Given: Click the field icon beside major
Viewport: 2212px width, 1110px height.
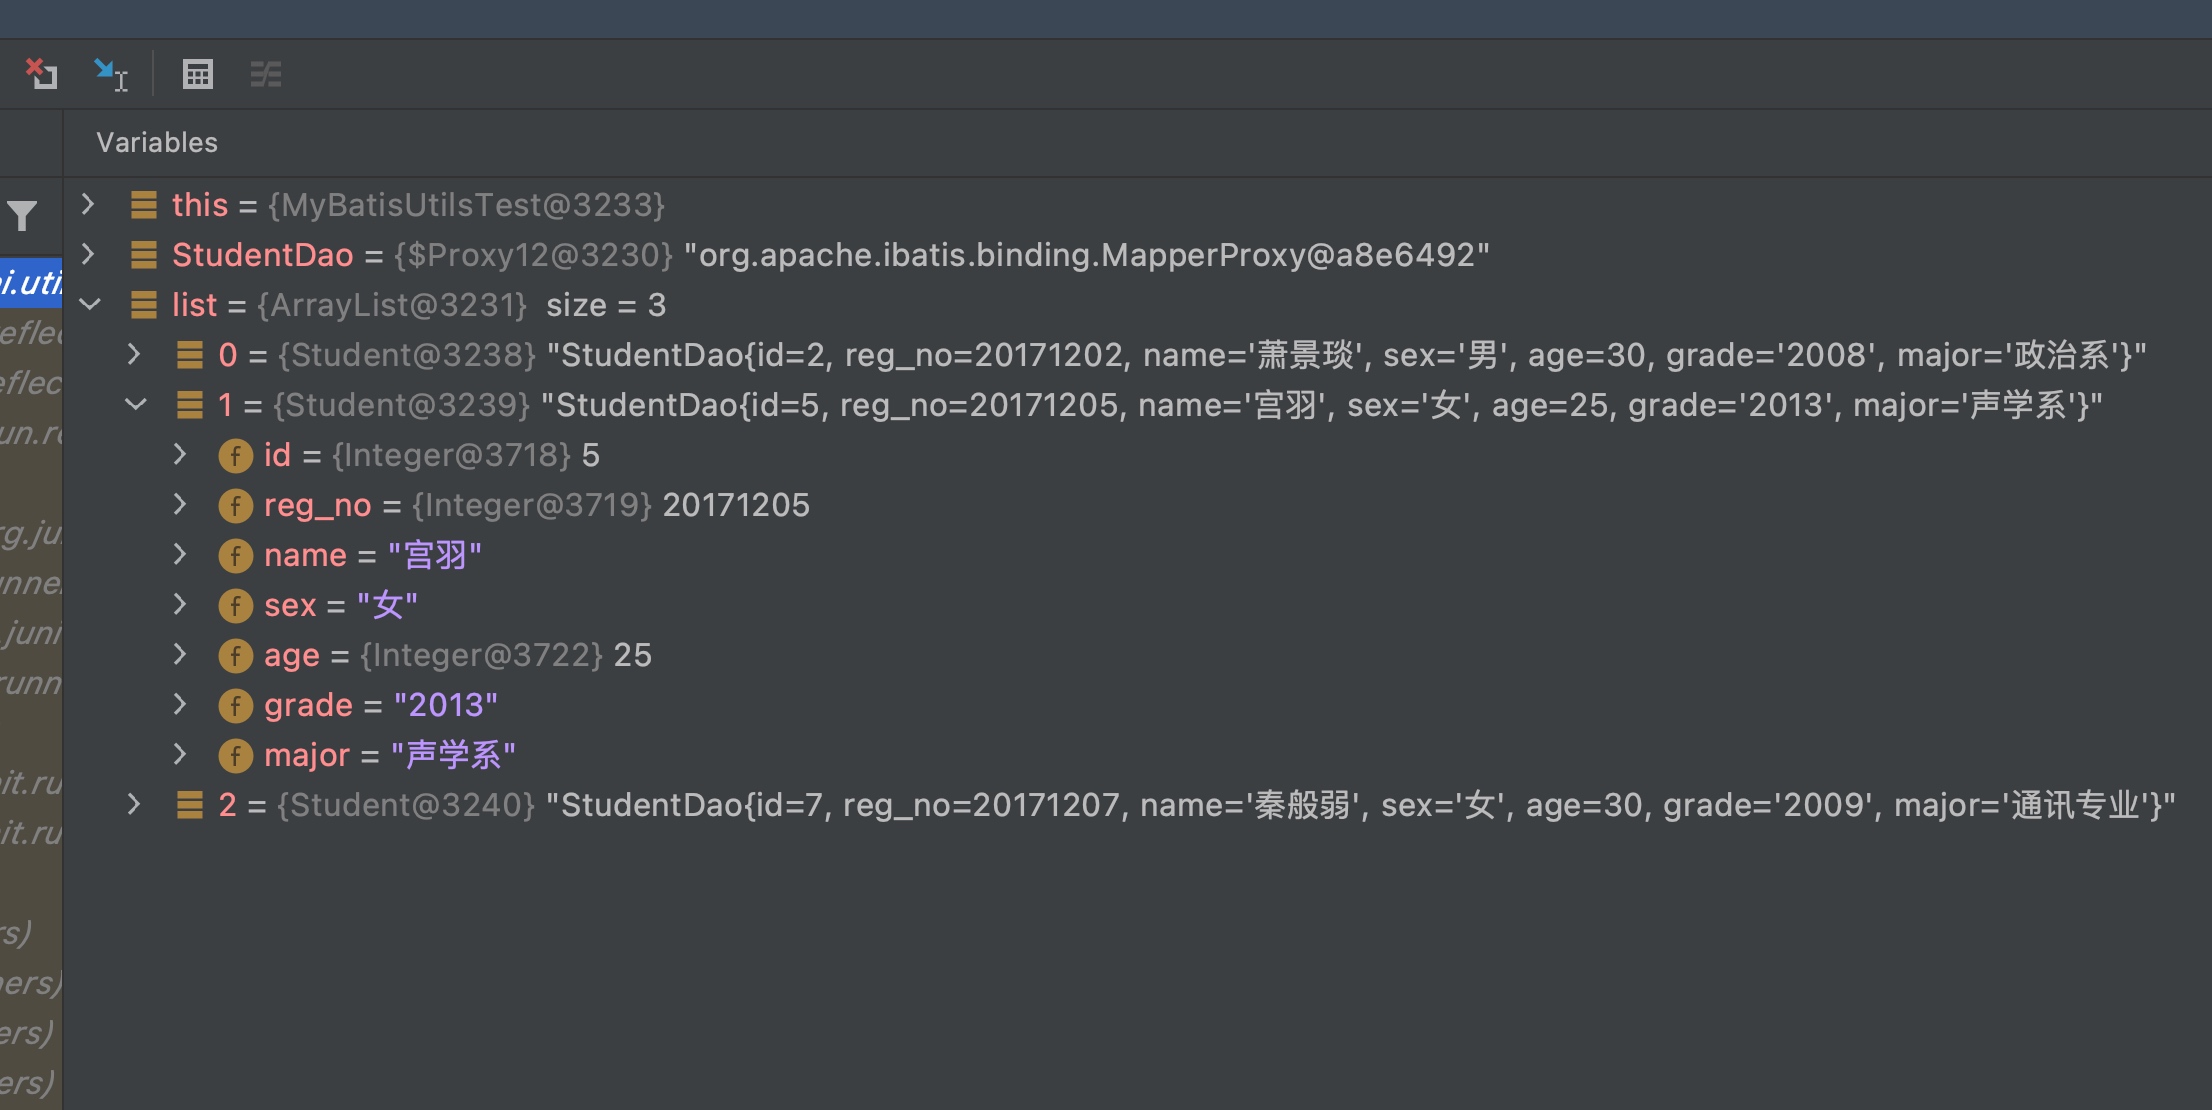Looking at the screenshot, I should tap(235, 756).
